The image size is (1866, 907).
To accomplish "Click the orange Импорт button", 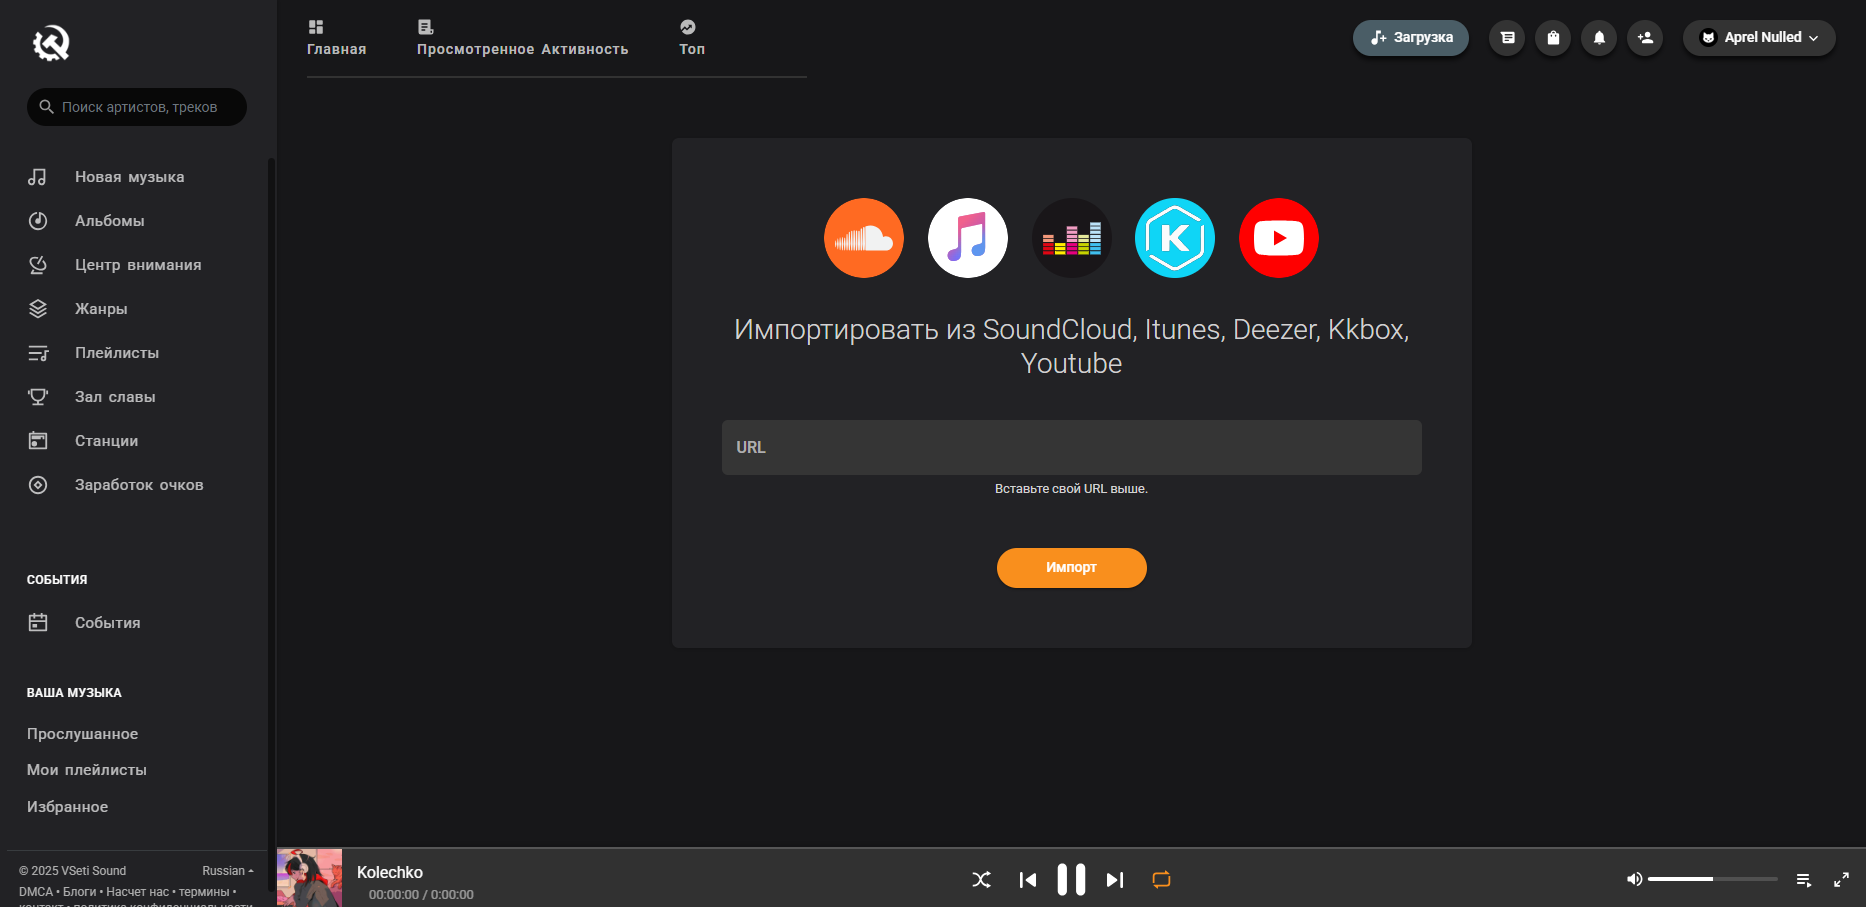I will 1072,568.
